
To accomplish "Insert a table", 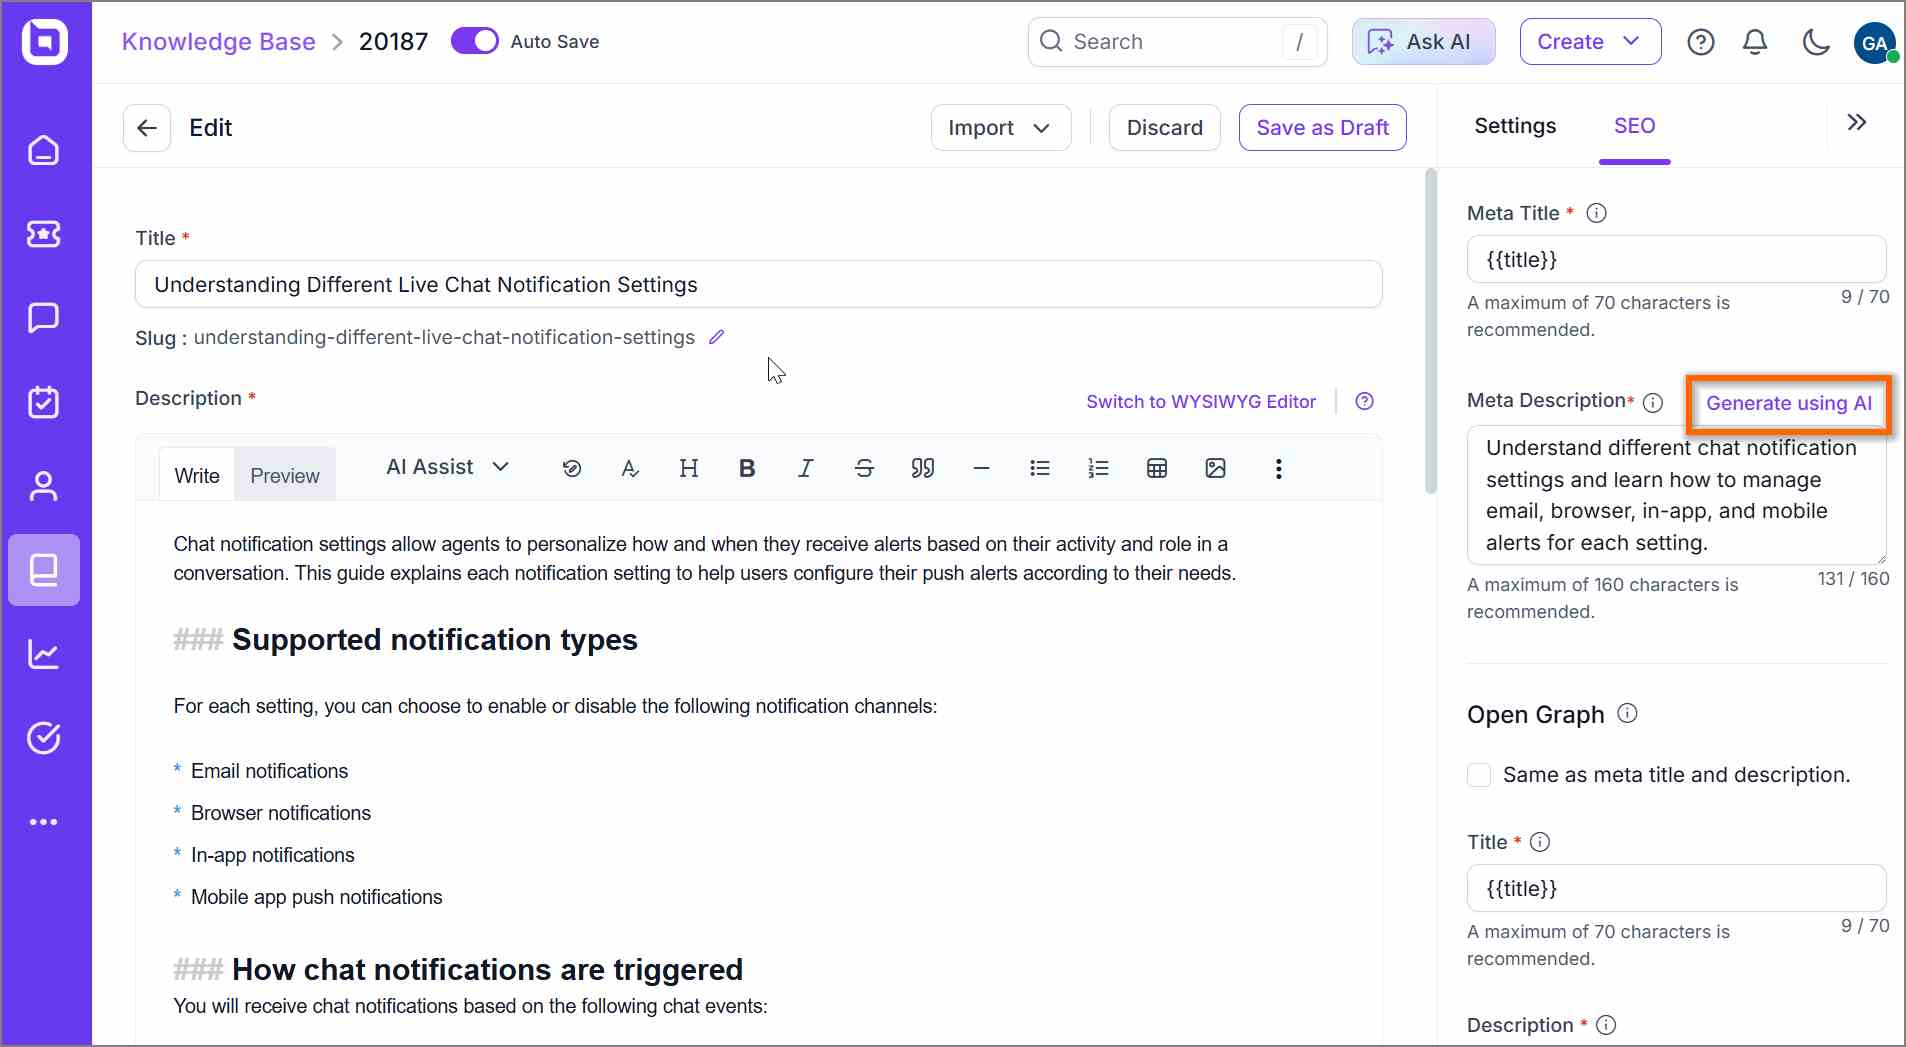I will click(x=1157, y=468).
